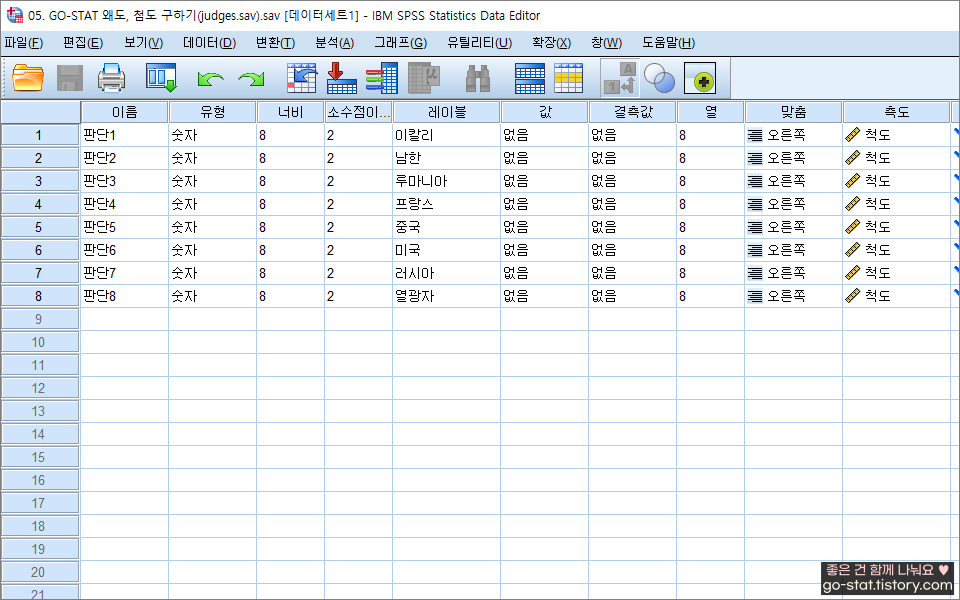Open a data file with the folder icon
960x600 pixels.
28,78
